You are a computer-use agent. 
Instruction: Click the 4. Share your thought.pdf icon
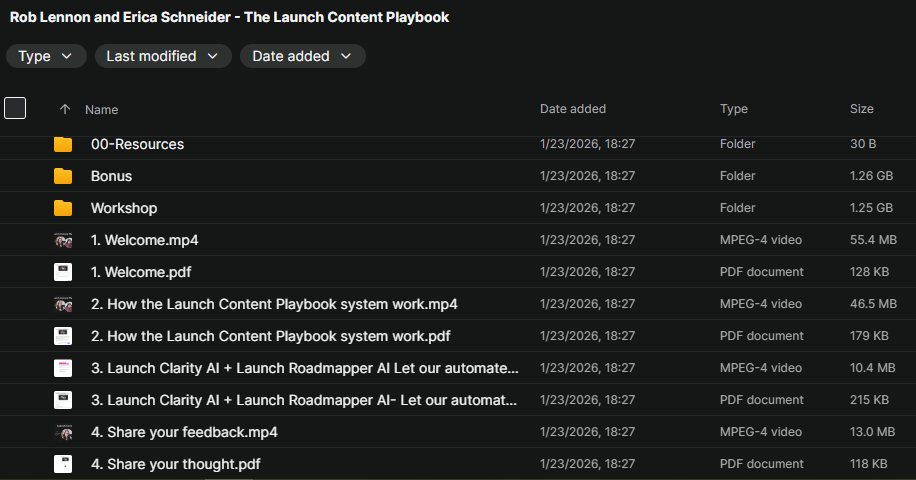(63, 464)
